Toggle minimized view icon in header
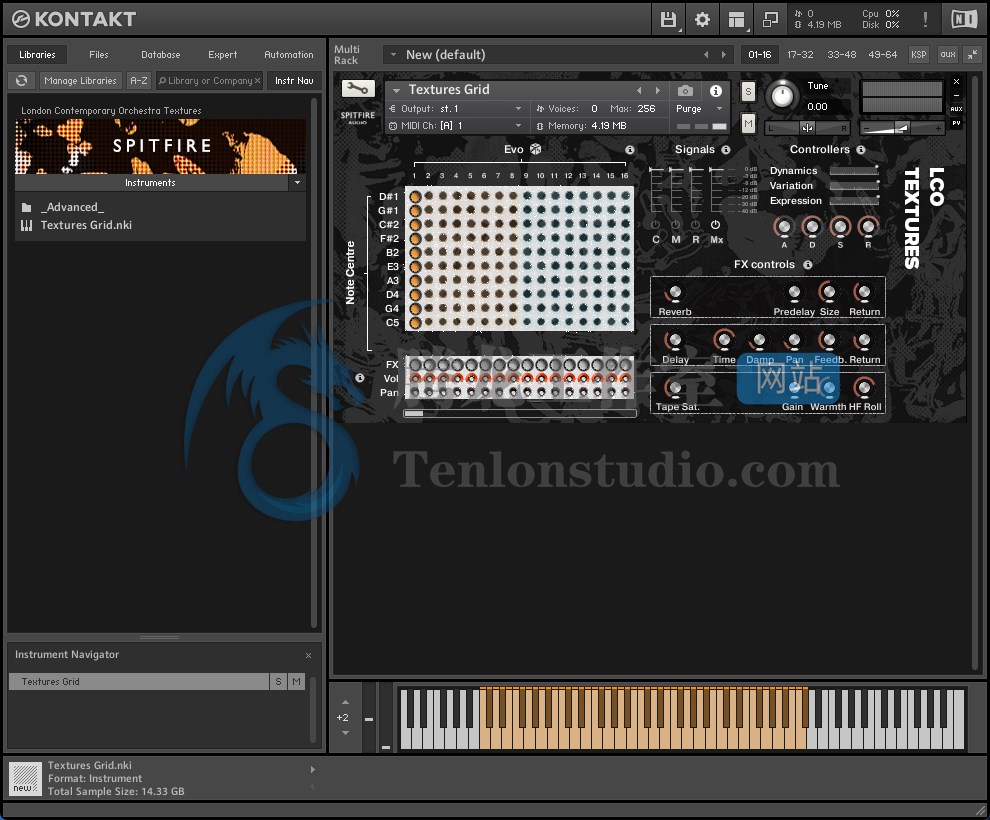Image resolution: width=990 pixels, height=820 pixels. pos(770,20)
